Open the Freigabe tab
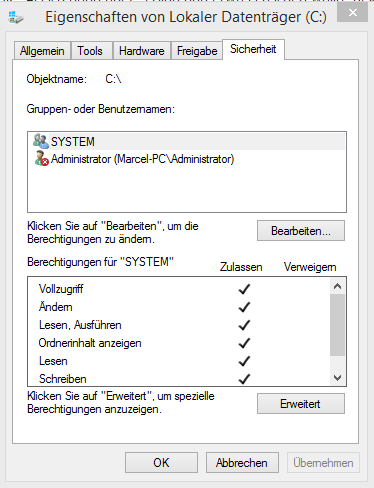Viewport: 374px width, 488px height. [197, 51]
